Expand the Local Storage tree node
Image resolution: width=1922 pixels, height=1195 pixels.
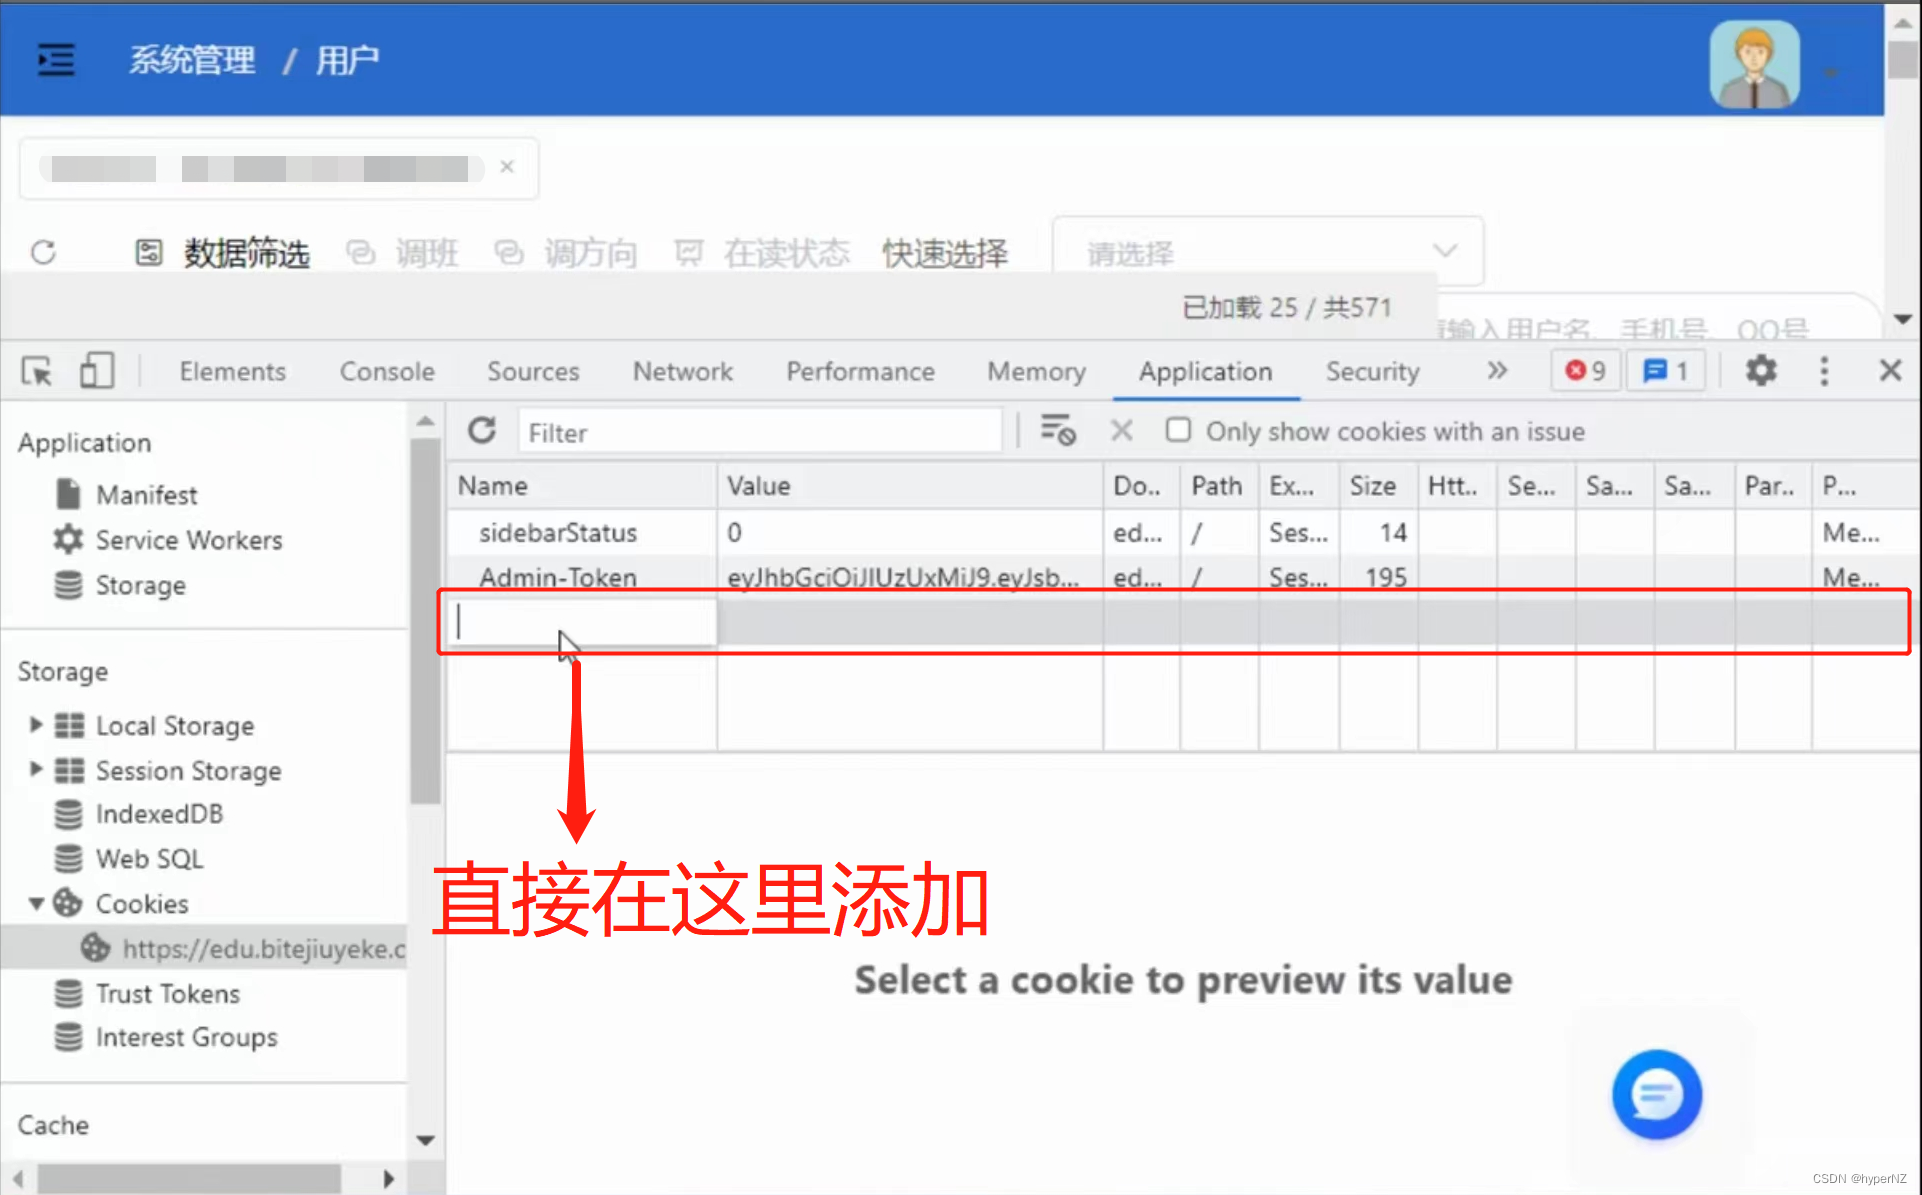[36, 725]
